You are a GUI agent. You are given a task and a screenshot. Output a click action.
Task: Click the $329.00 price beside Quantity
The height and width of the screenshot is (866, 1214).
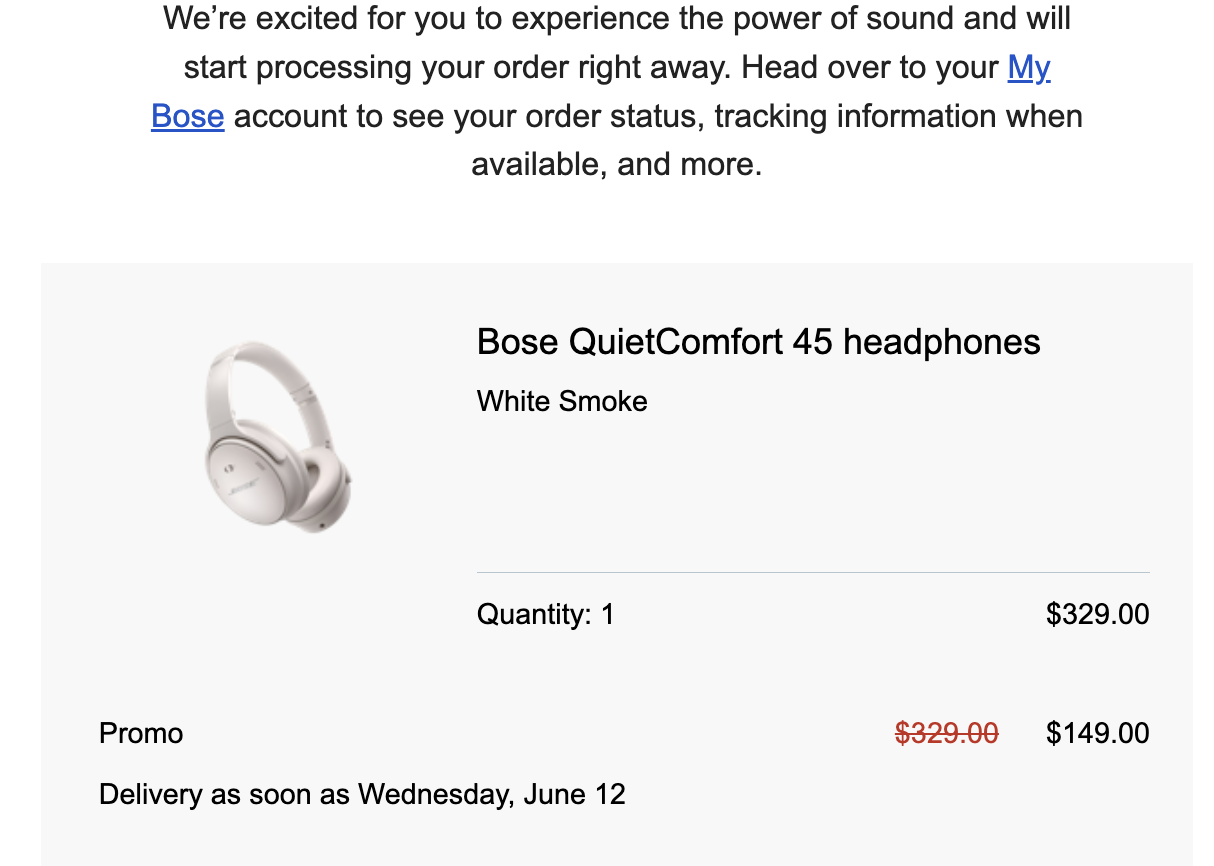click(1097, 613)
